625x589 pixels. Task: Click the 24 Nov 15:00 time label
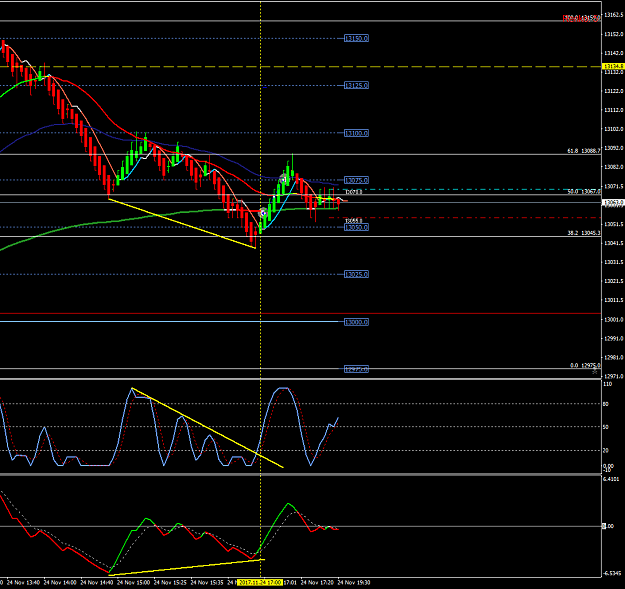coord(134,583)
